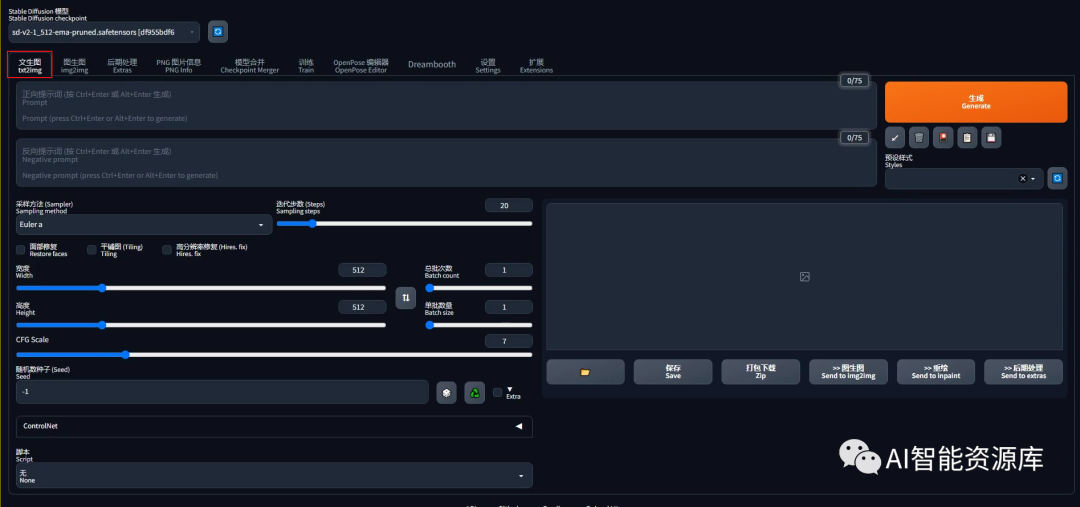Toggle the Extra seed checkbox

click(497, 393)
